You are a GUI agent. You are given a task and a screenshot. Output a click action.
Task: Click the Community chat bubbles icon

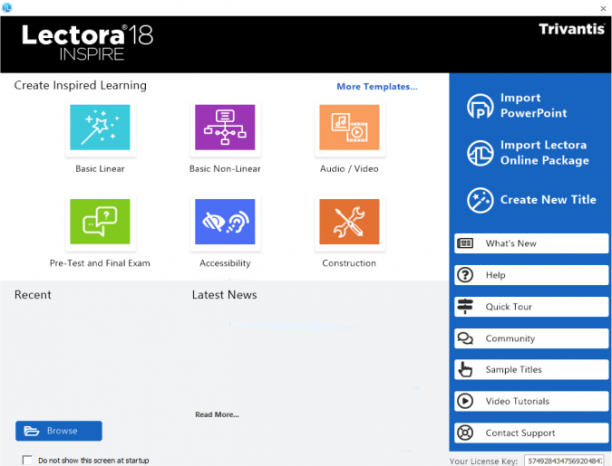coord(465,338)
